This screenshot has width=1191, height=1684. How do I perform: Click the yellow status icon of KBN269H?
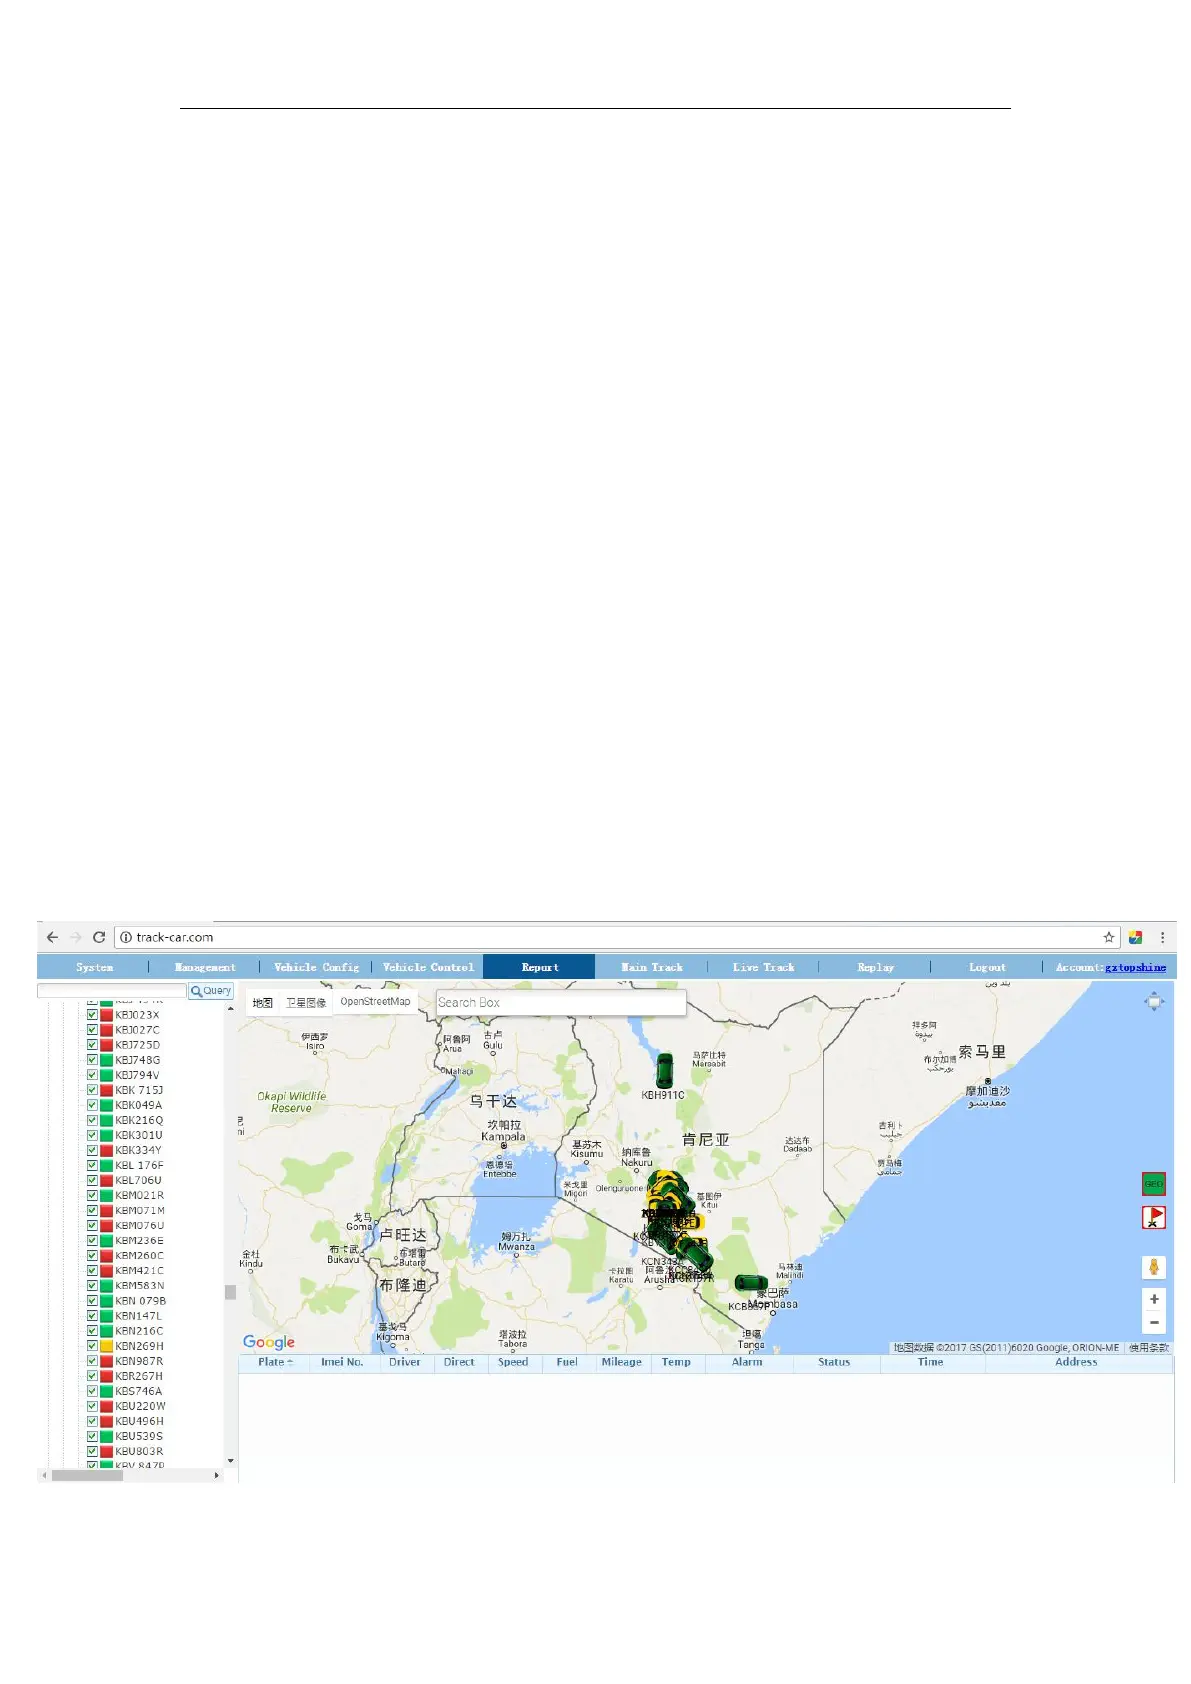pos(106,1346)
